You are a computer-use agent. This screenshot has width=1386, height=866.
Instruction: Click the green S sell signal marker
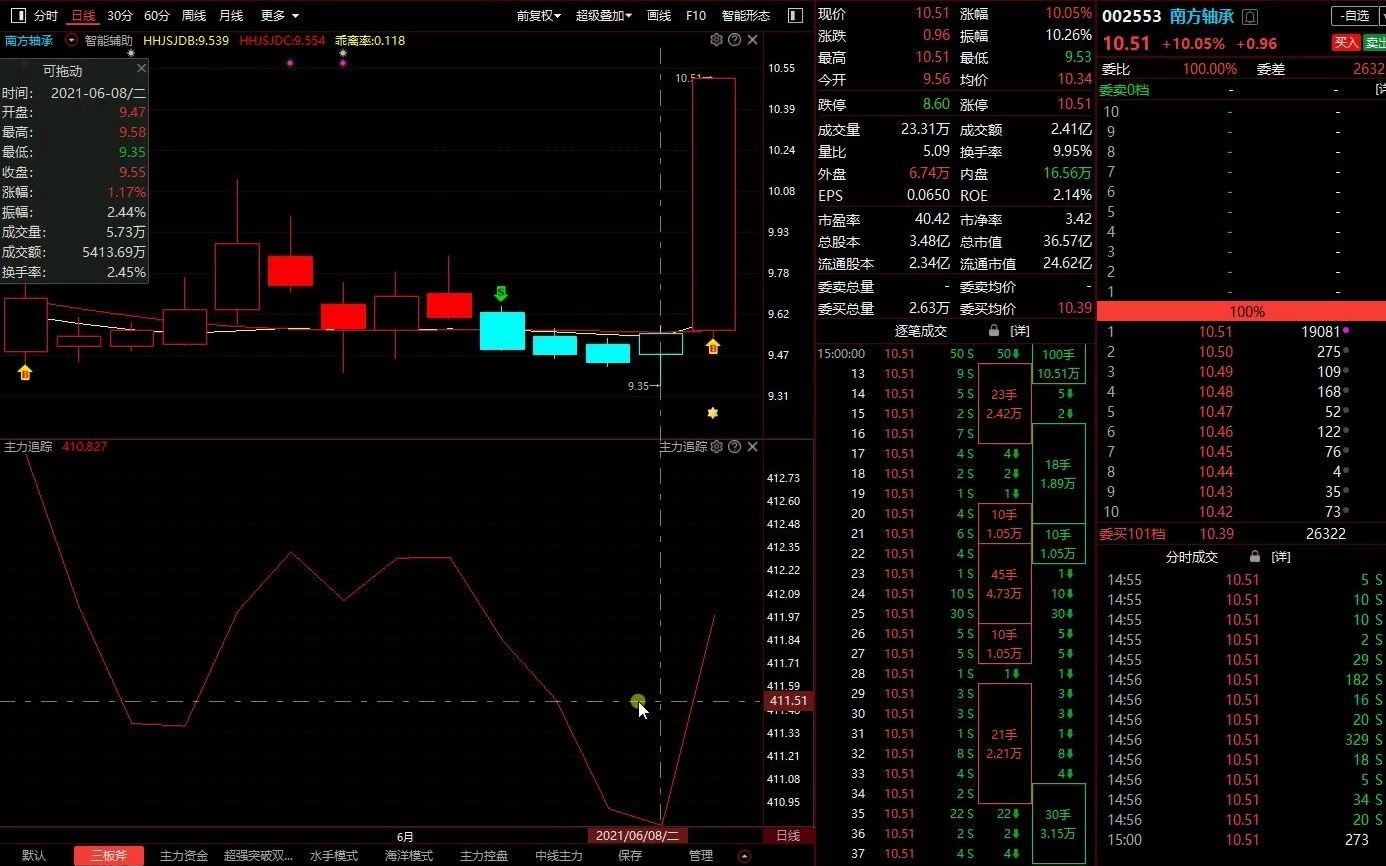click(x=501, y=293)
